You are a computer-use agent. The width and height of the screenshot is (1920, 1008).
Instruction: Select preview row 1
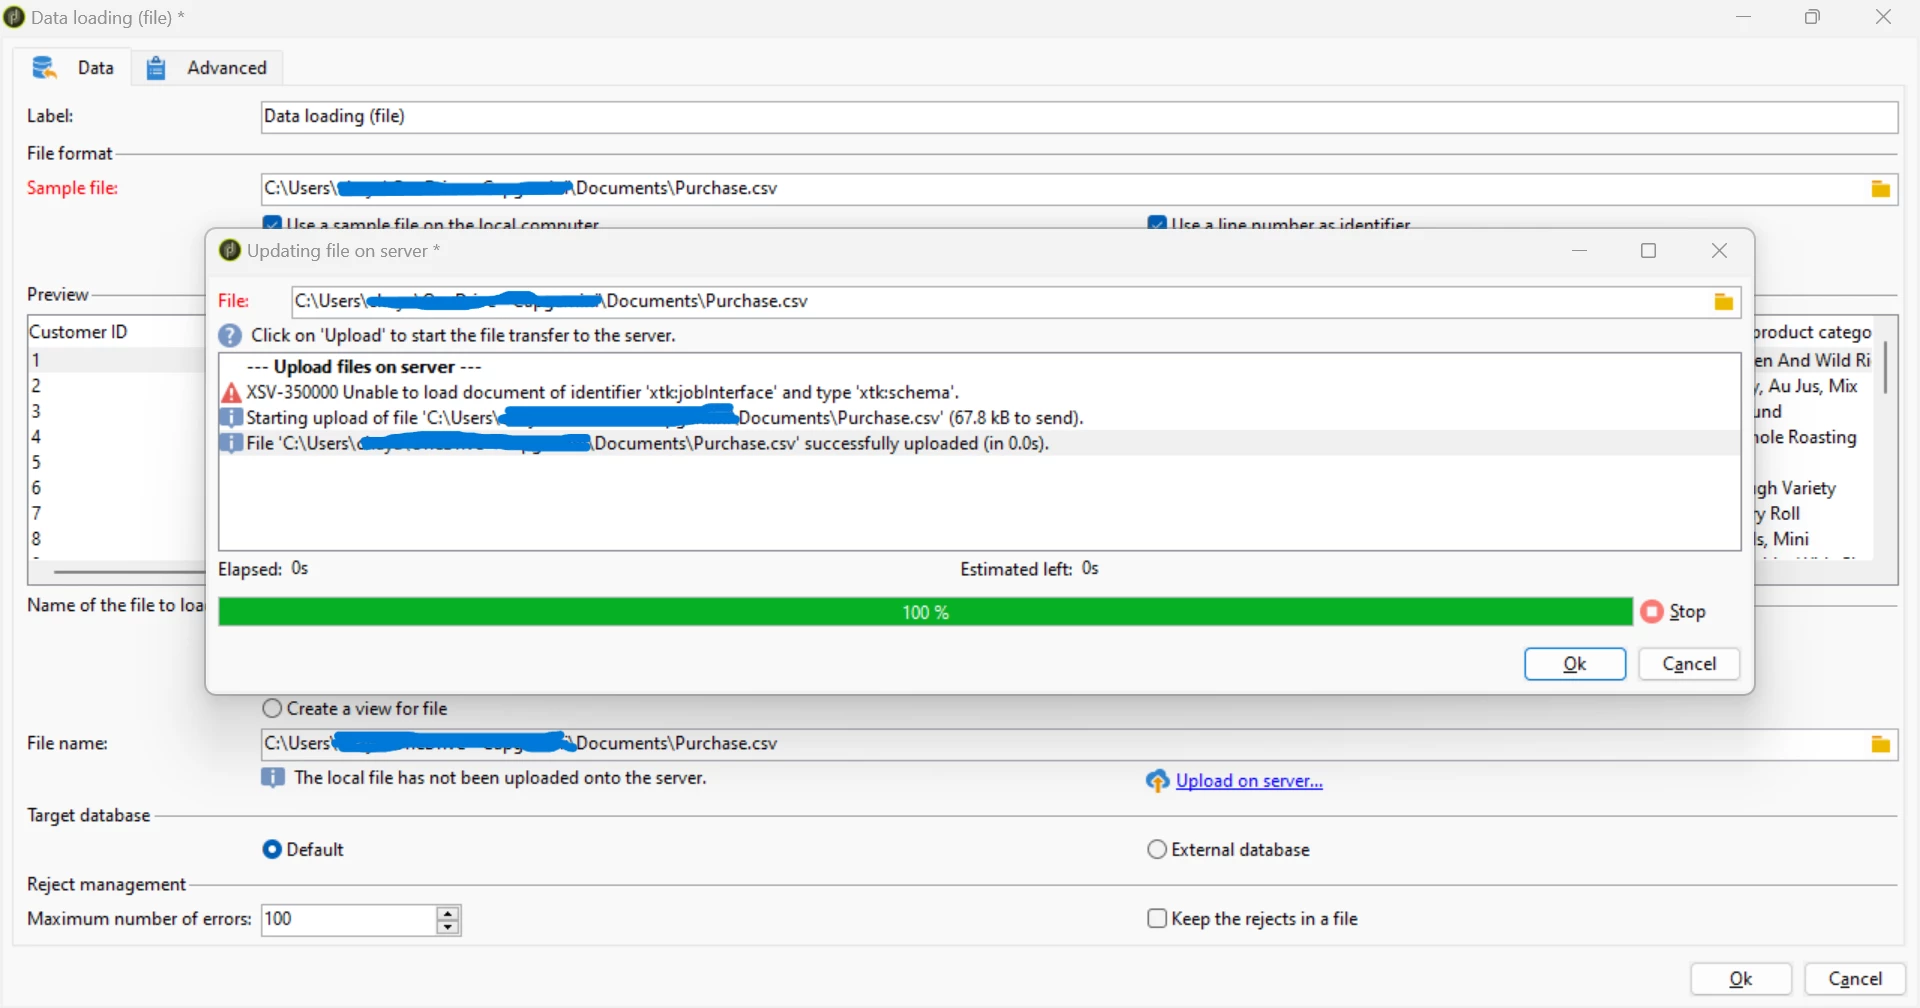116,360
